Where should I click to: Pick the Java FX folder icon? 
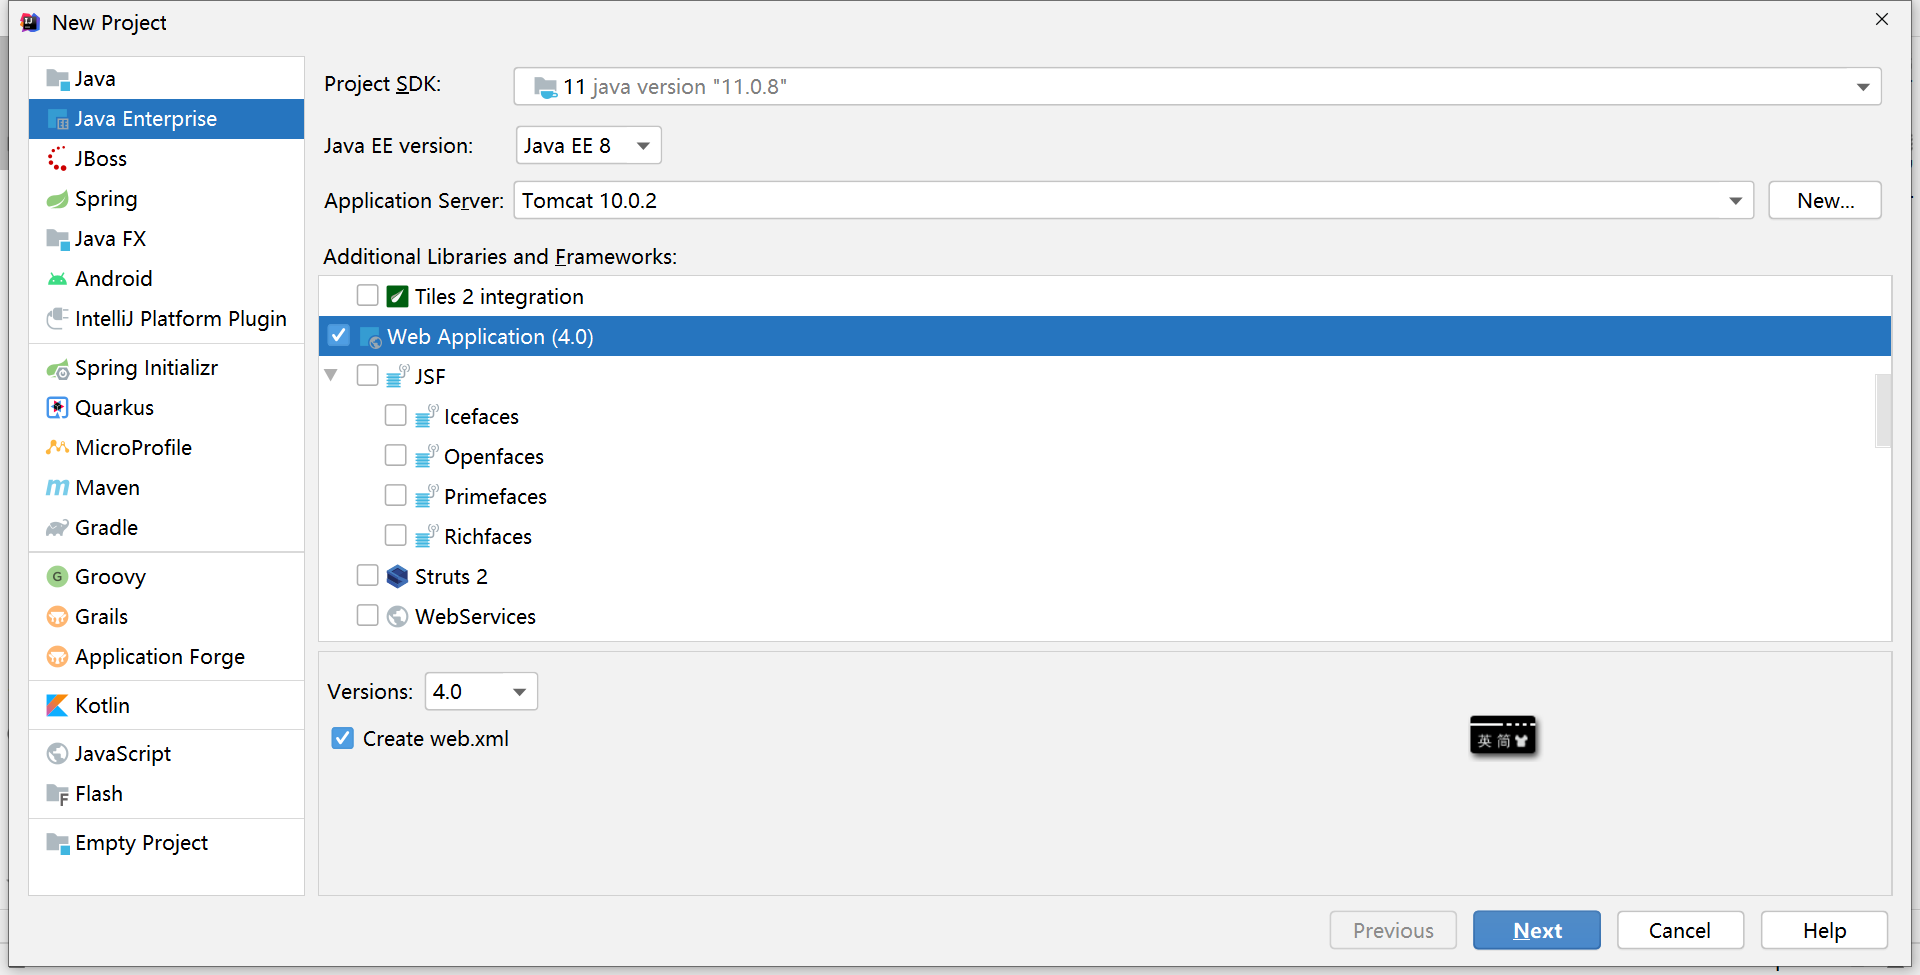58,239
